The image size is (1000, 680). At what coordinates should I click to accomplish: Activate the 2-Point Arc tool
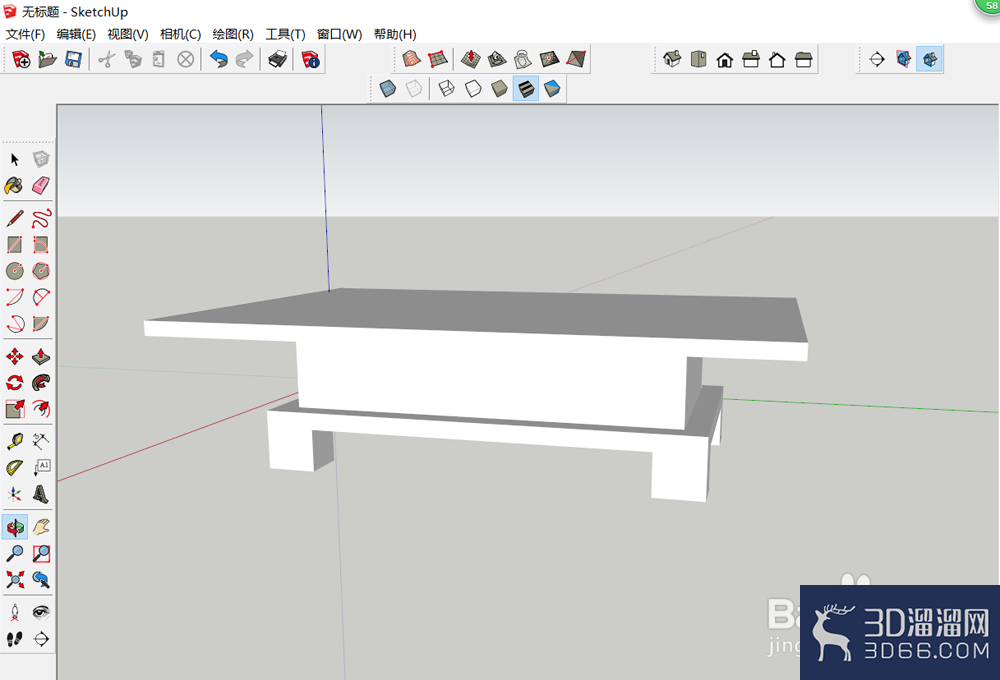click(41, 297)
